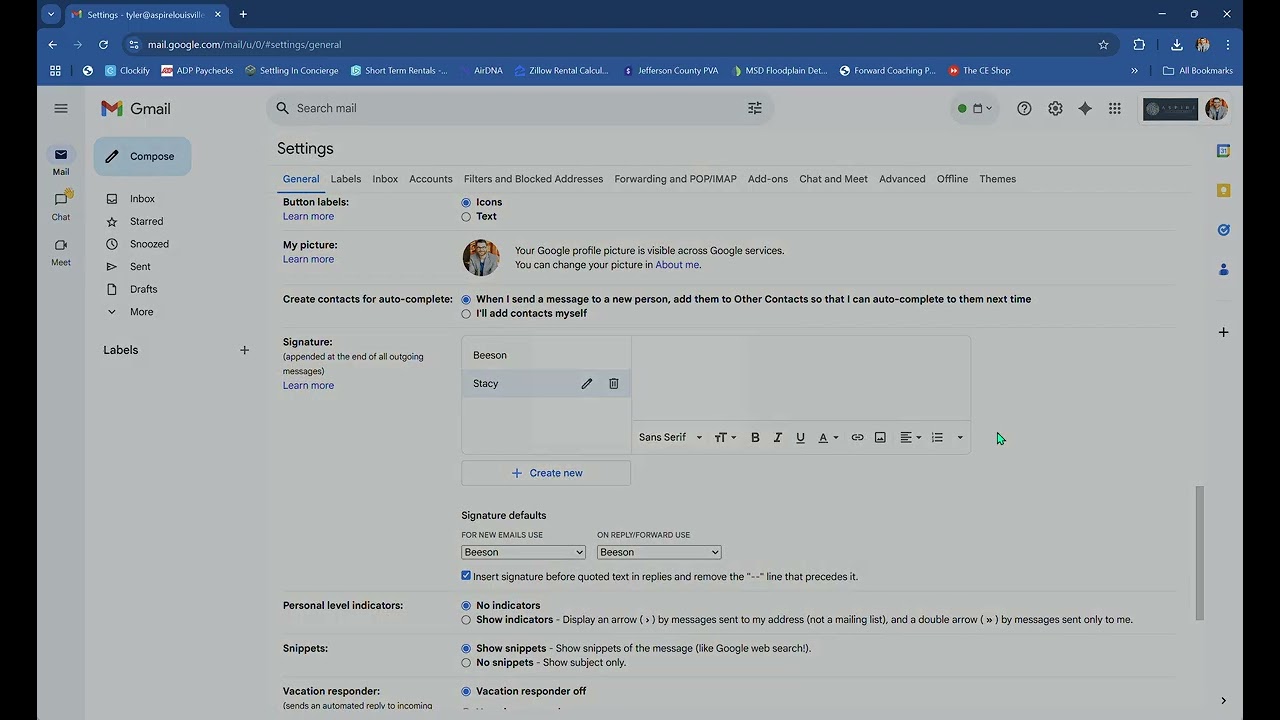The height and width of the screenshot is (720, 1280).
Task: Create a new label with the plus icon
Action: pos(244,350)
